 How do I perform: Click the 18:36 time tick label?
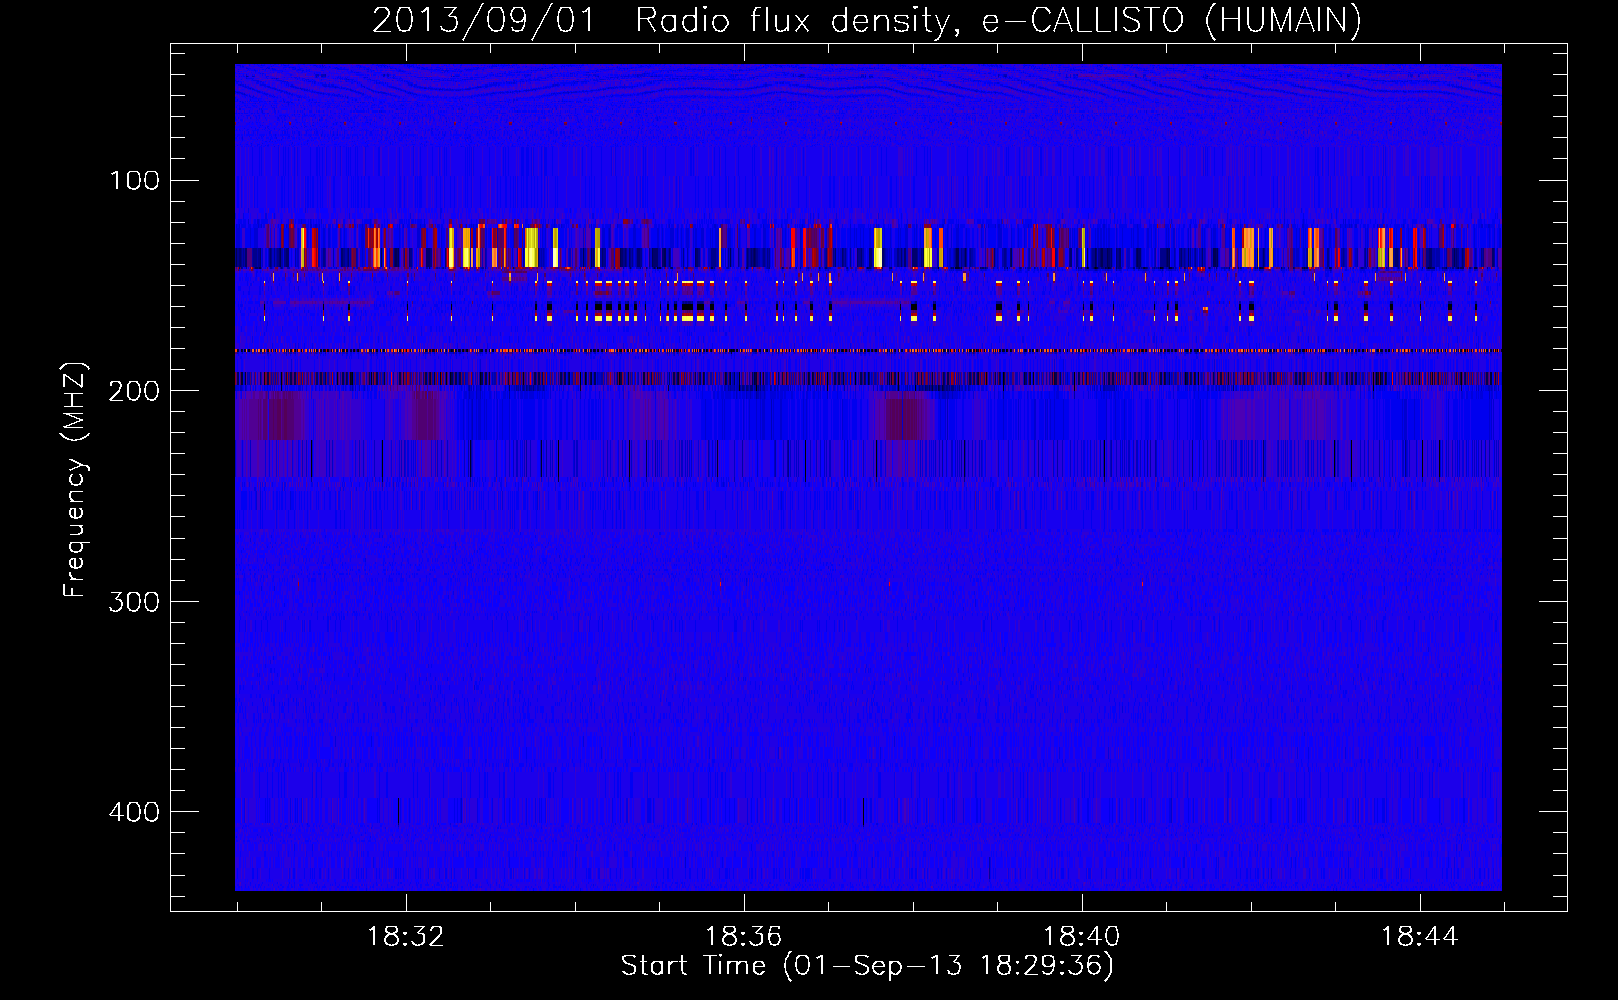[743, 937]
